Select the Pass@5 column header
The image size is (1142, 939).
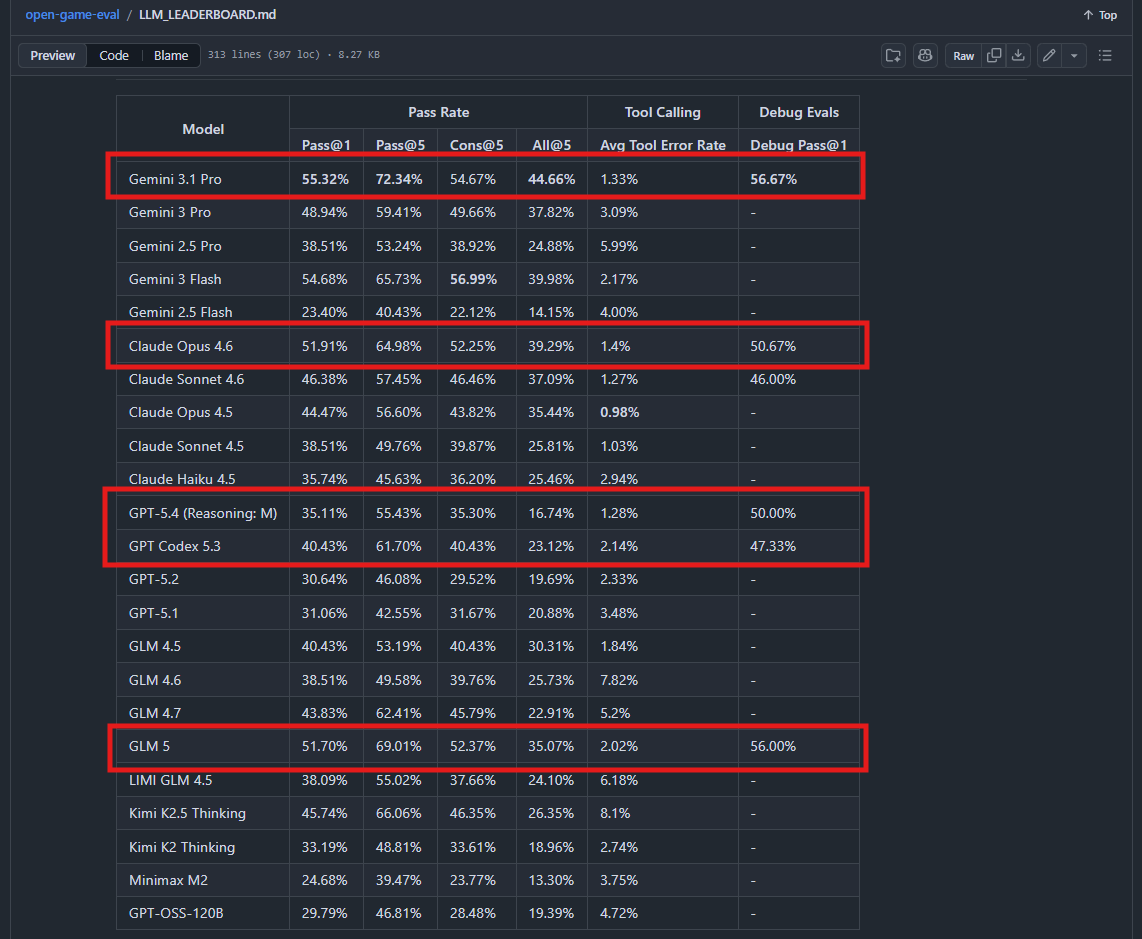[401, 145]
